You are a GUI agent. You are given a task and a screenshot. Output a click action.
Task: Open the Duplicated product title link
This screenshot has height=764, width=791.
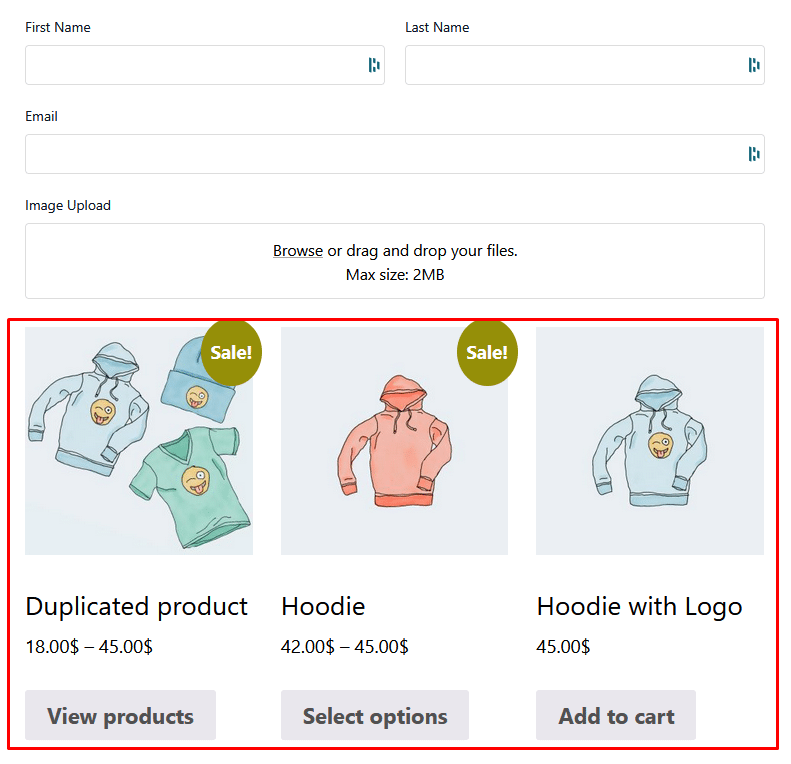pos(136,606)
